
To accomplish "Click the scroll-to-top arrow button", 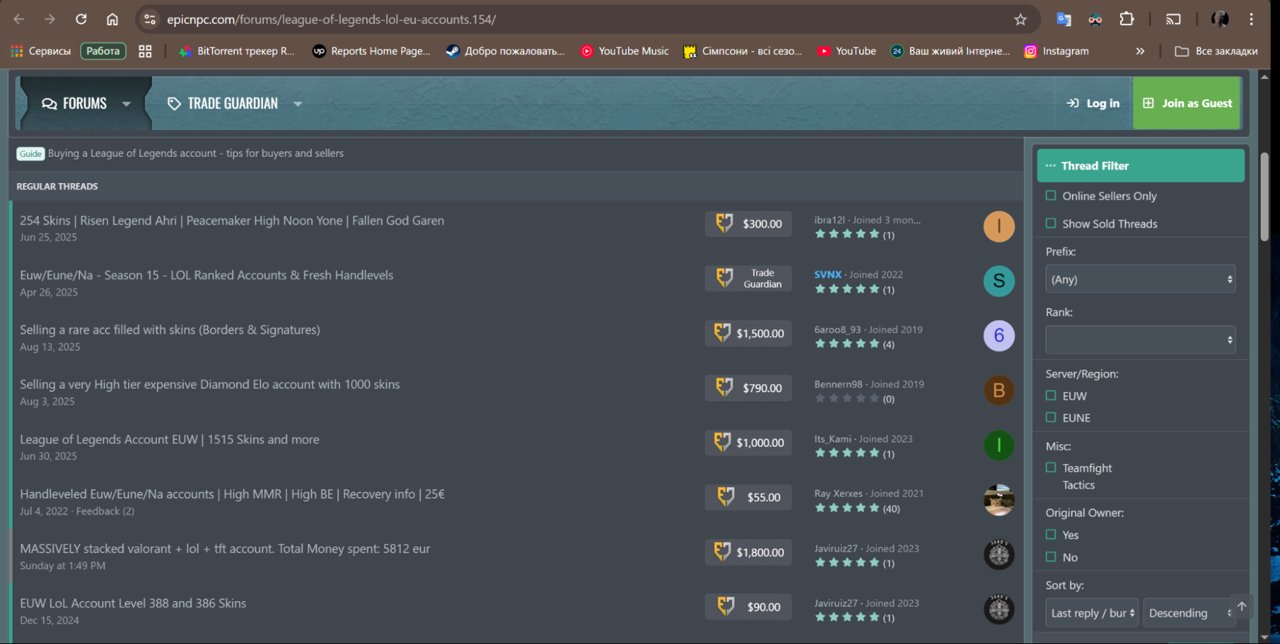I will (1241, 606).
